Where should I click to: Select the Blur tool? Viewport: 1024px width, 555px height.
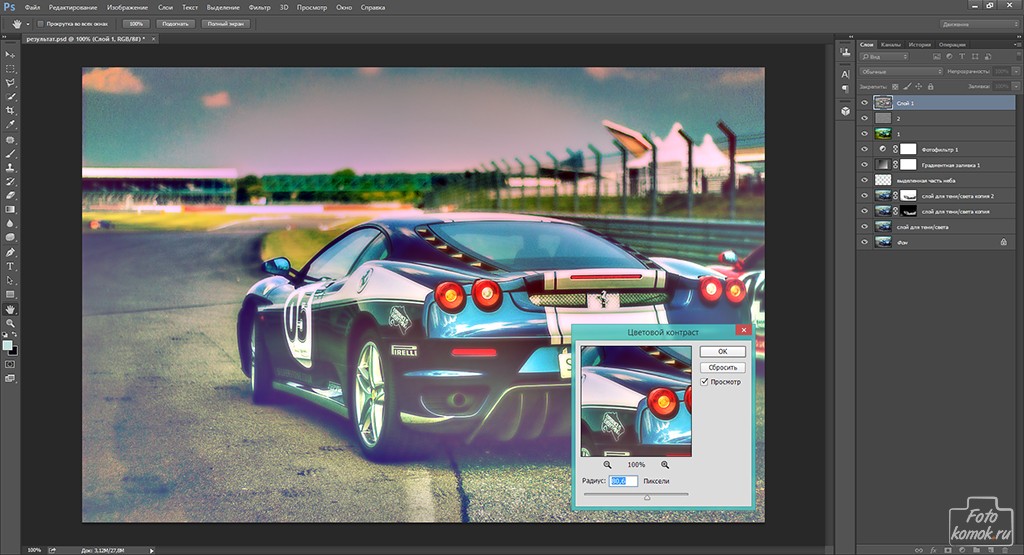click(10, 223)
